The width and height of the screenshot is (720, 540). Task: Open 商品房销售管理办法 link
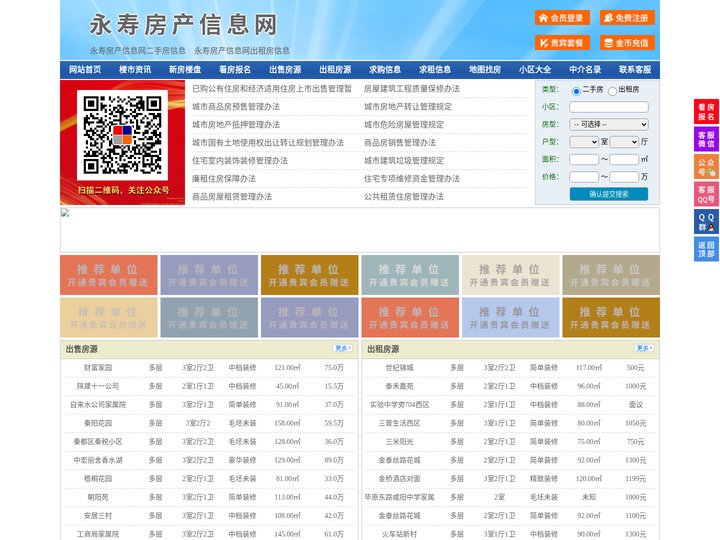400,143
